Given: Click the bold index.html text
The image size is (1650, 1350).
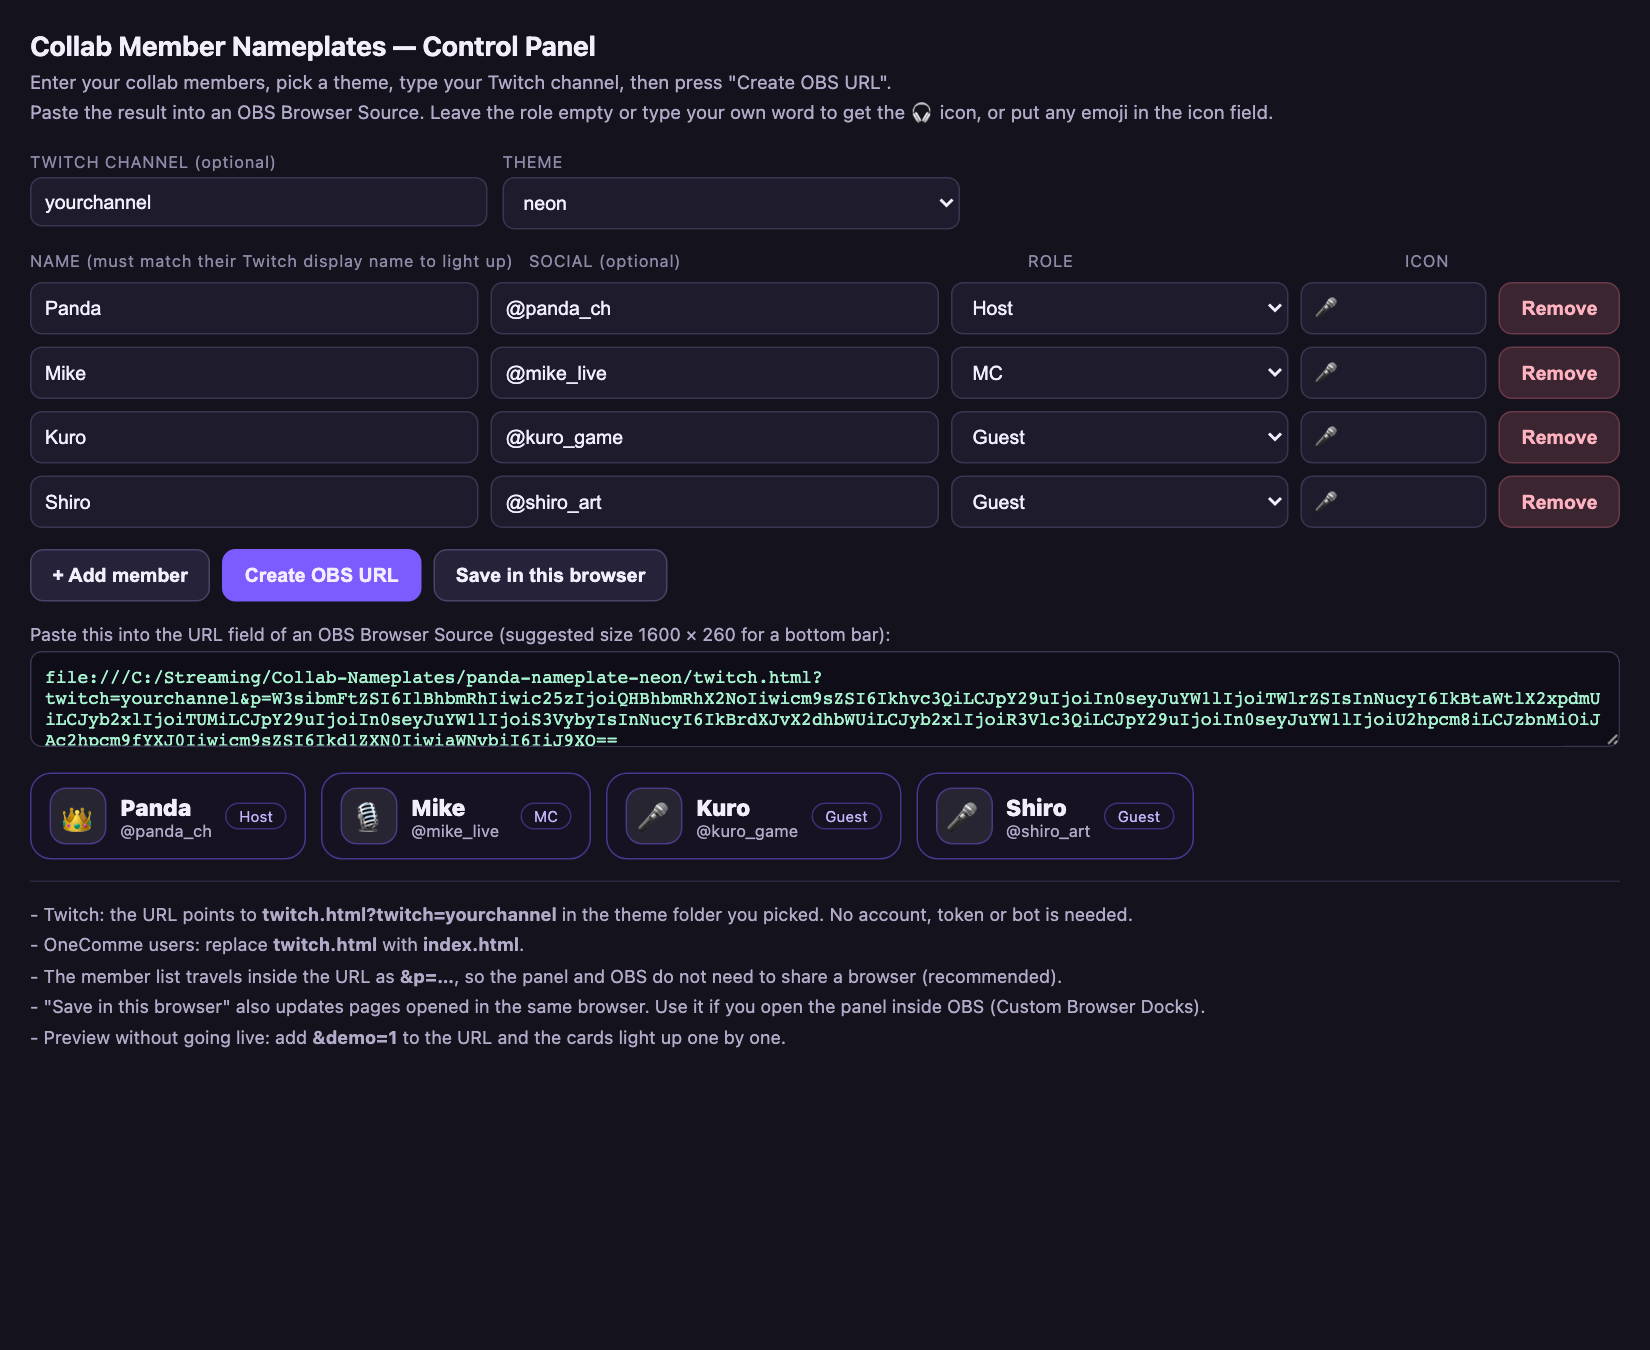Looking at the screenshot, I should (x=471, y=945).
